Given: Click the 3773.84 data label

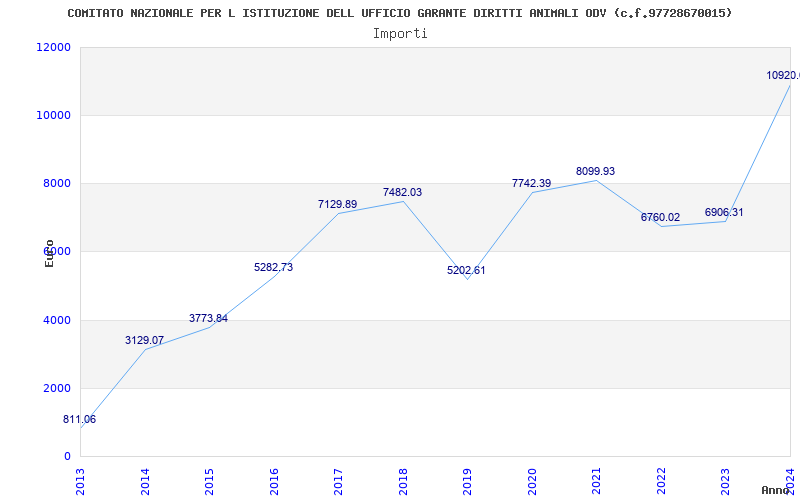Looking at the screenshot, I should (x=208, y=318).
